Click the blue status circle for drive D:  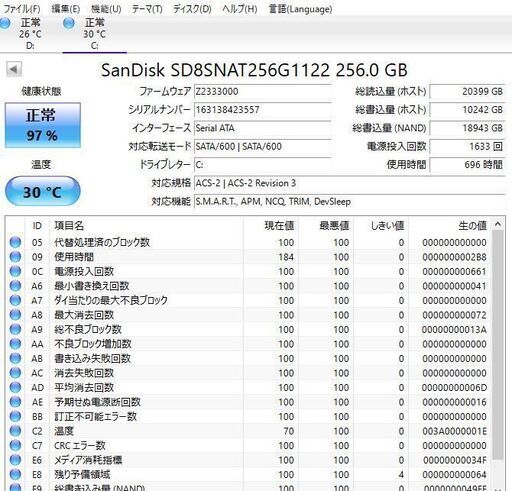coord(4,23)
